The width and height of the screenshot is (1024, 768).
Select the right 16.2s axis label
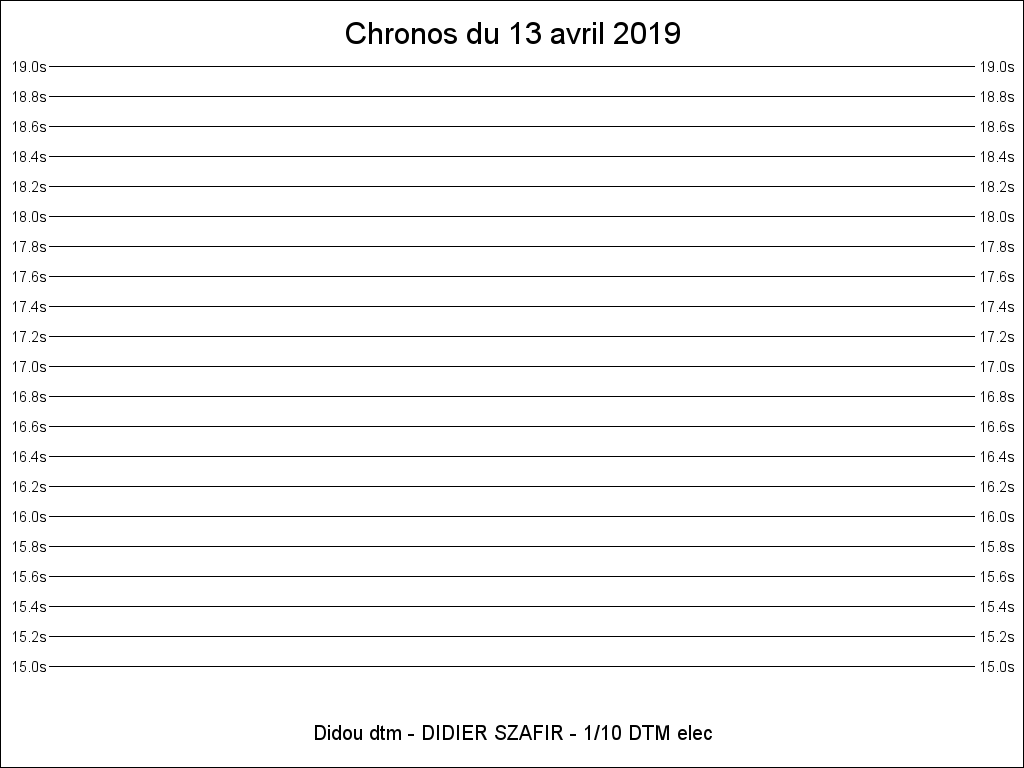click(x=997, y=487)
